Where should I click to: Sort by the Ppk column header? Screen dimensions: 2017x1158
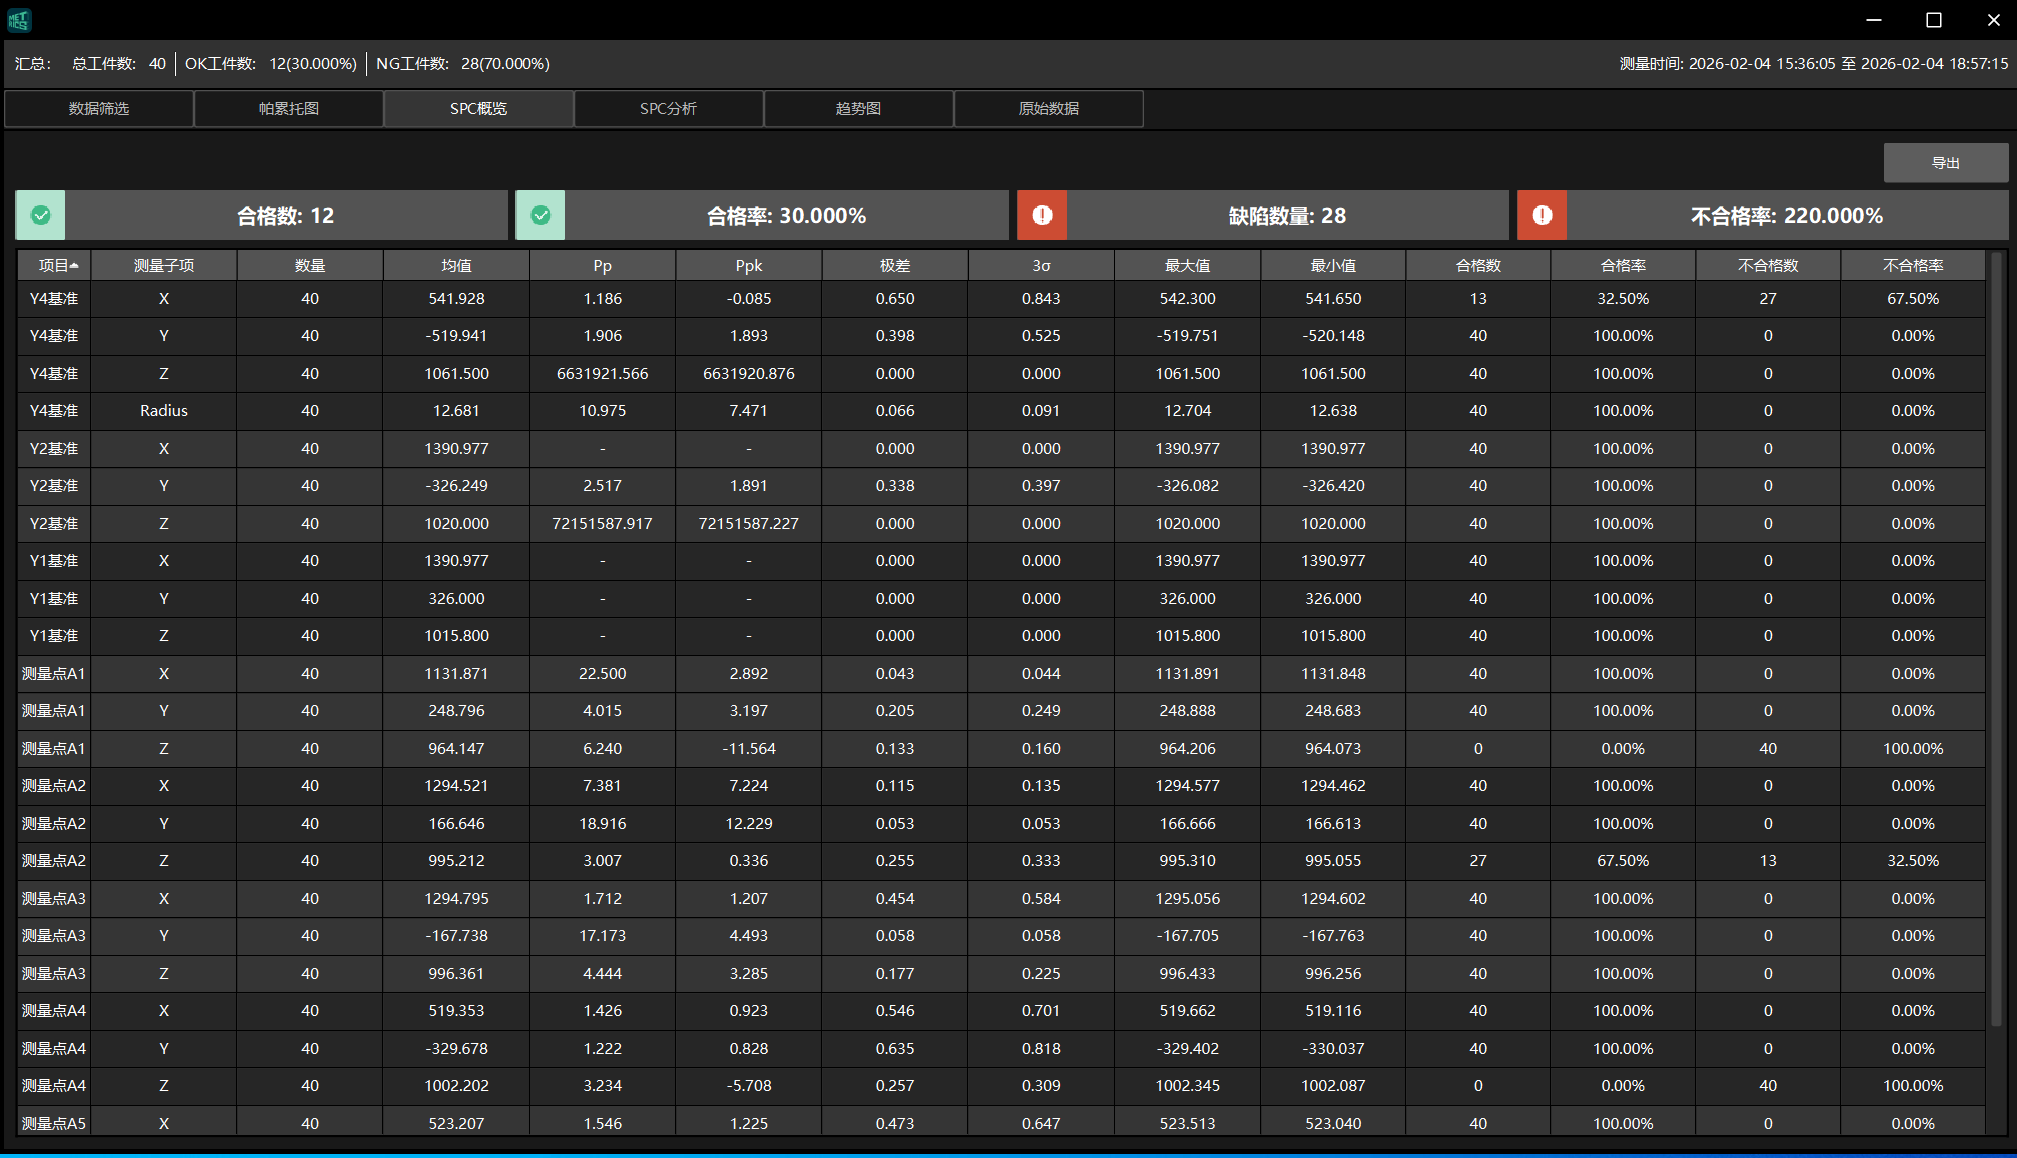[x=748, y=265]
